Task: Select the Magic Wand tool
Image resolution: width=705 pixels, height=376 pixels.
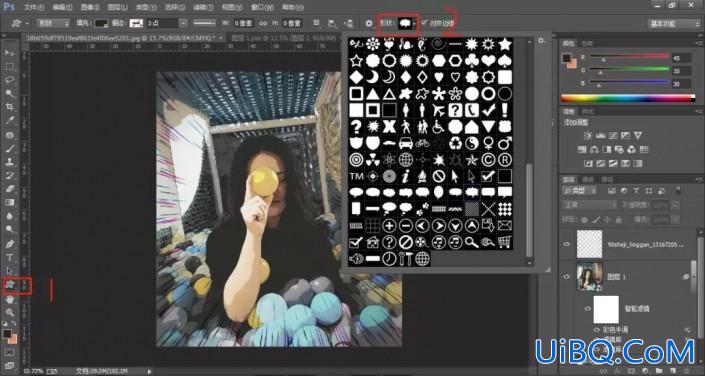Action: tap(9, 94)
